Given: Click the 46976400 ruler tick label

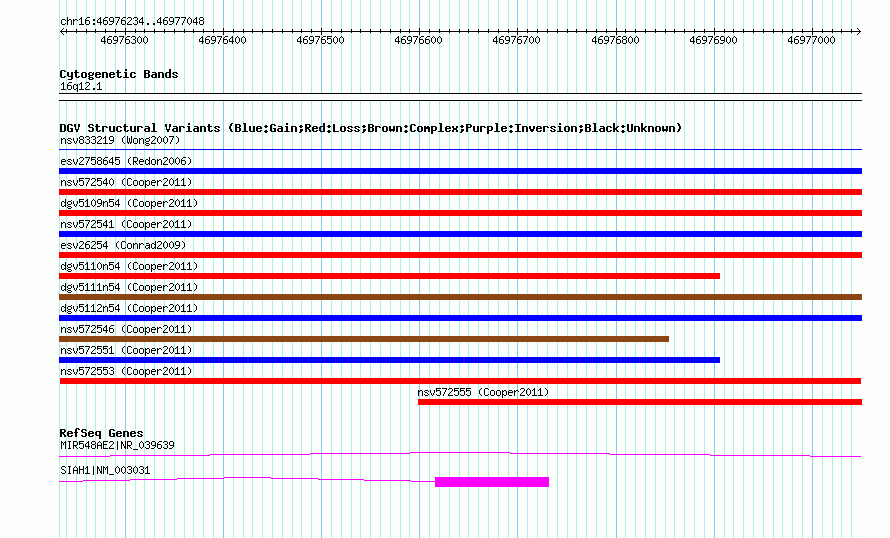Looking at the screenshot, I should coord(222,40).
